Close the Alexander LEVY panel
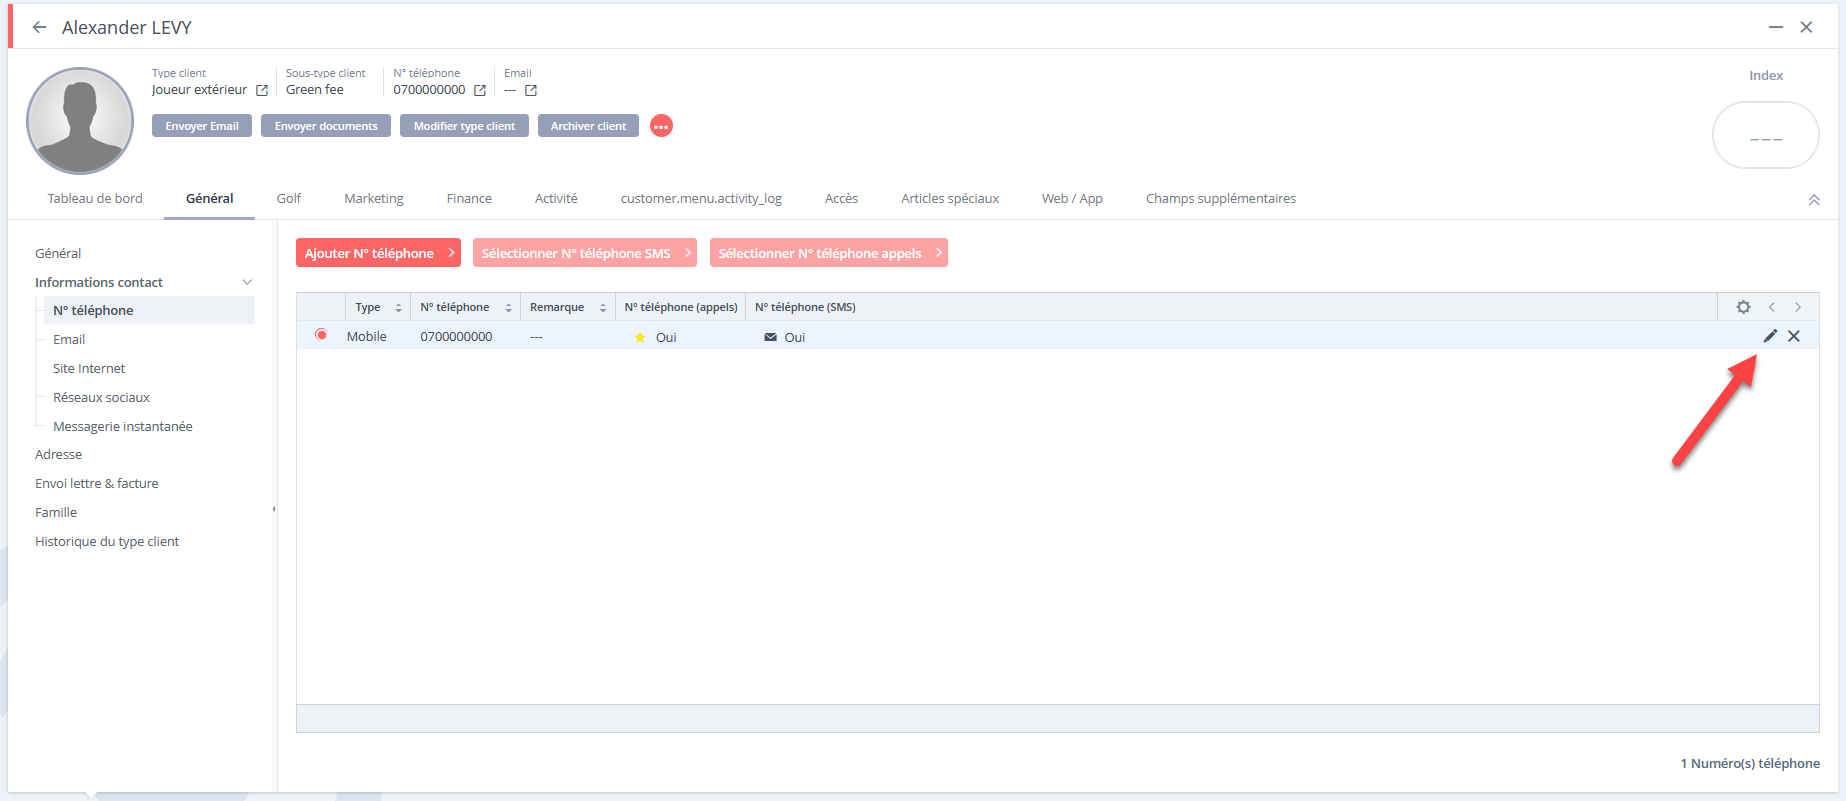This screenshot has width=1846, height=801. click(x=1806, y=27)
